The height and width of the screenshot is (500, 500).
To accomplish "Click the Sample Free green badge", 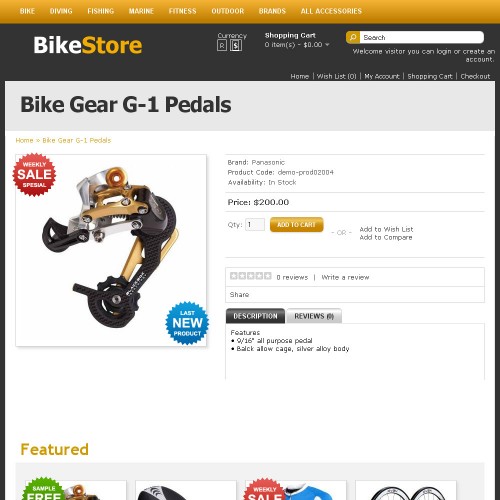I will 43,489.
